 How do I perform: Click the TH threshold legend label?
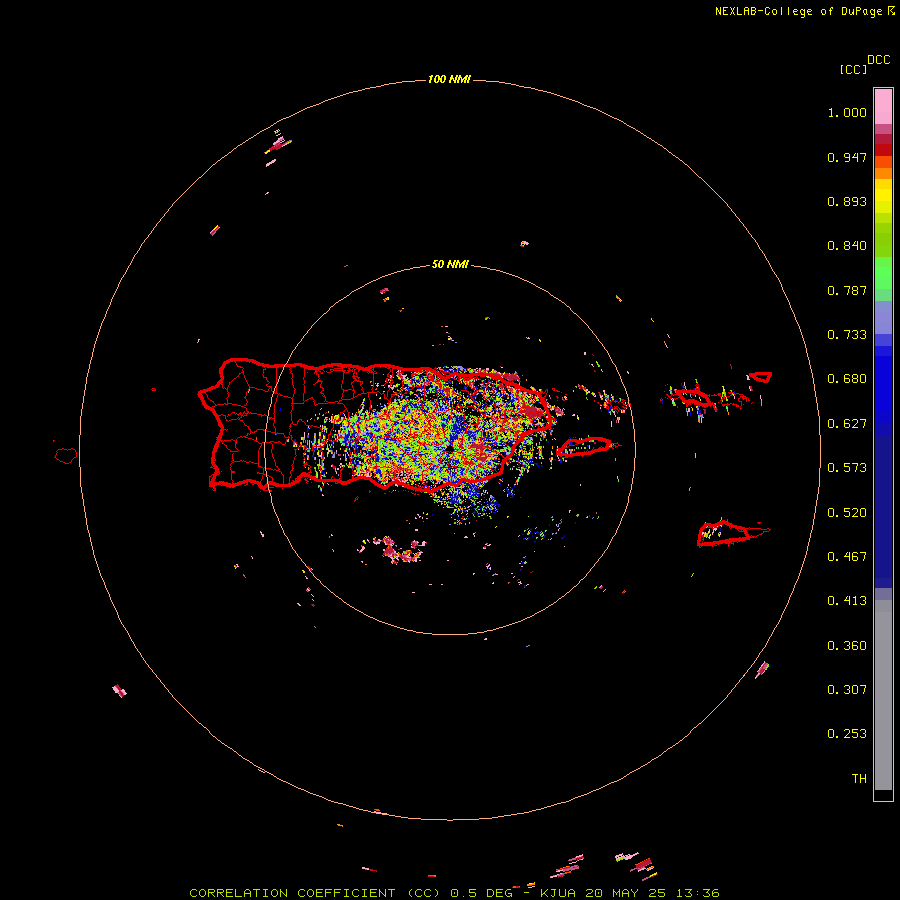(859, 779)
